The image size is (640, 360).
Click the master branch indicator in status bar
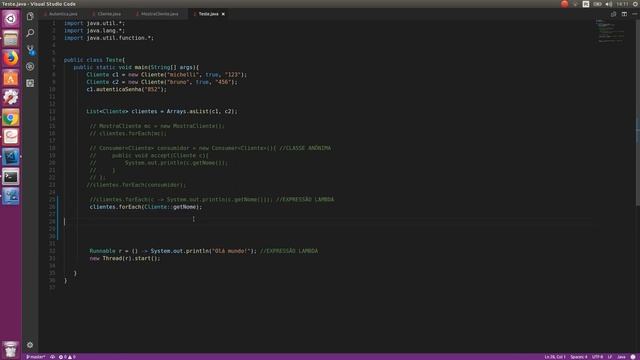pos(36,357)
